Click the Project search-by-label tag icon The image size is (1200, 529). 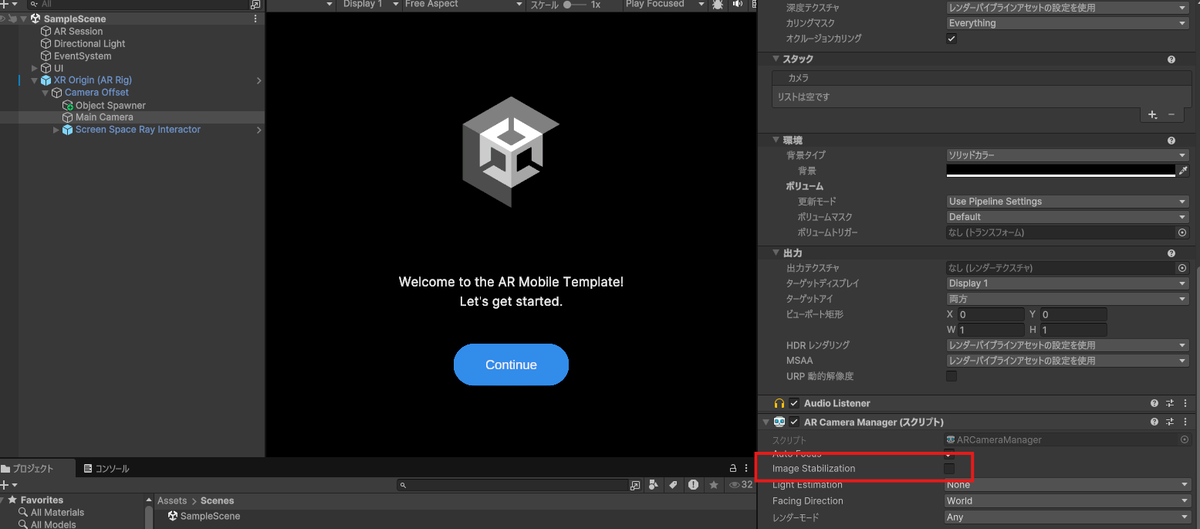click(673, 485)
